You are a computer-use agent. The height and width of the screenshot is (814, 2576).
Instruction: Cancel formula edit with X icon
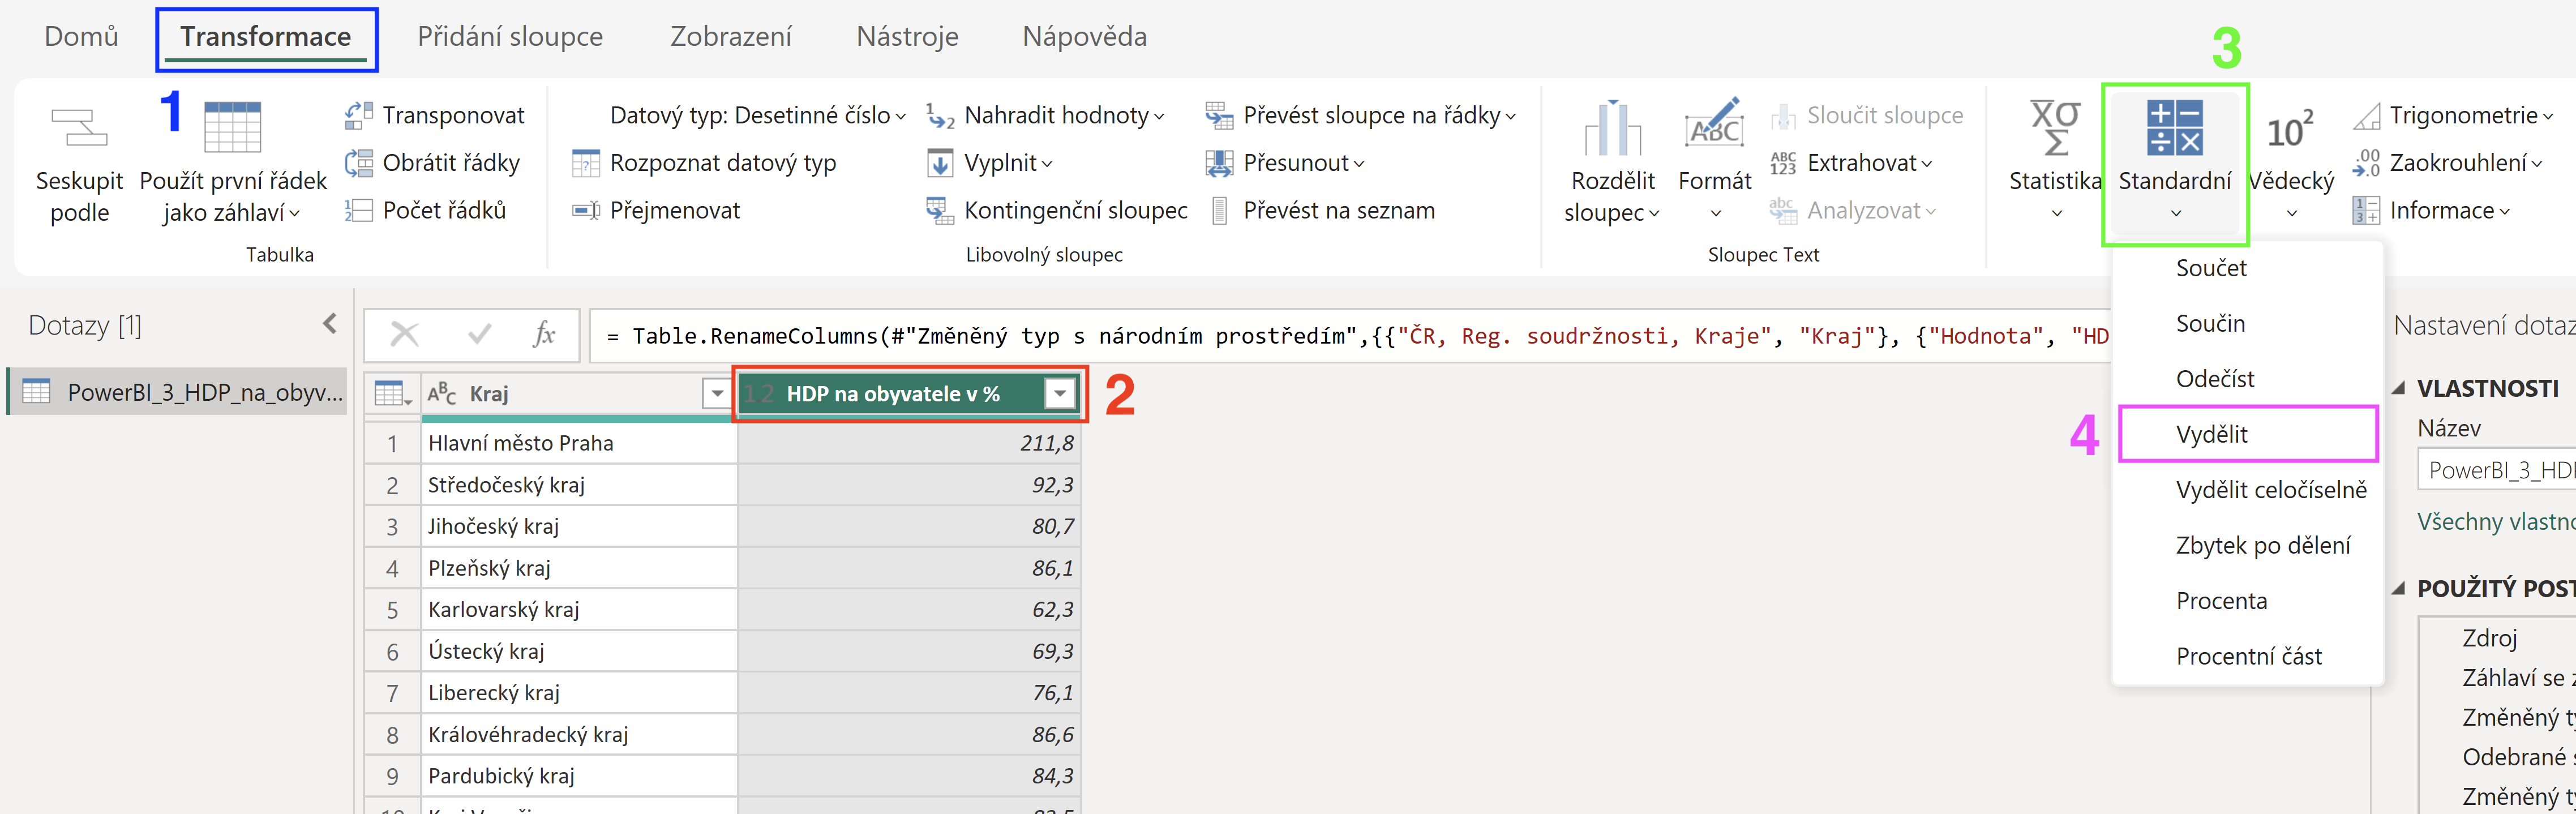pos(404,334)
